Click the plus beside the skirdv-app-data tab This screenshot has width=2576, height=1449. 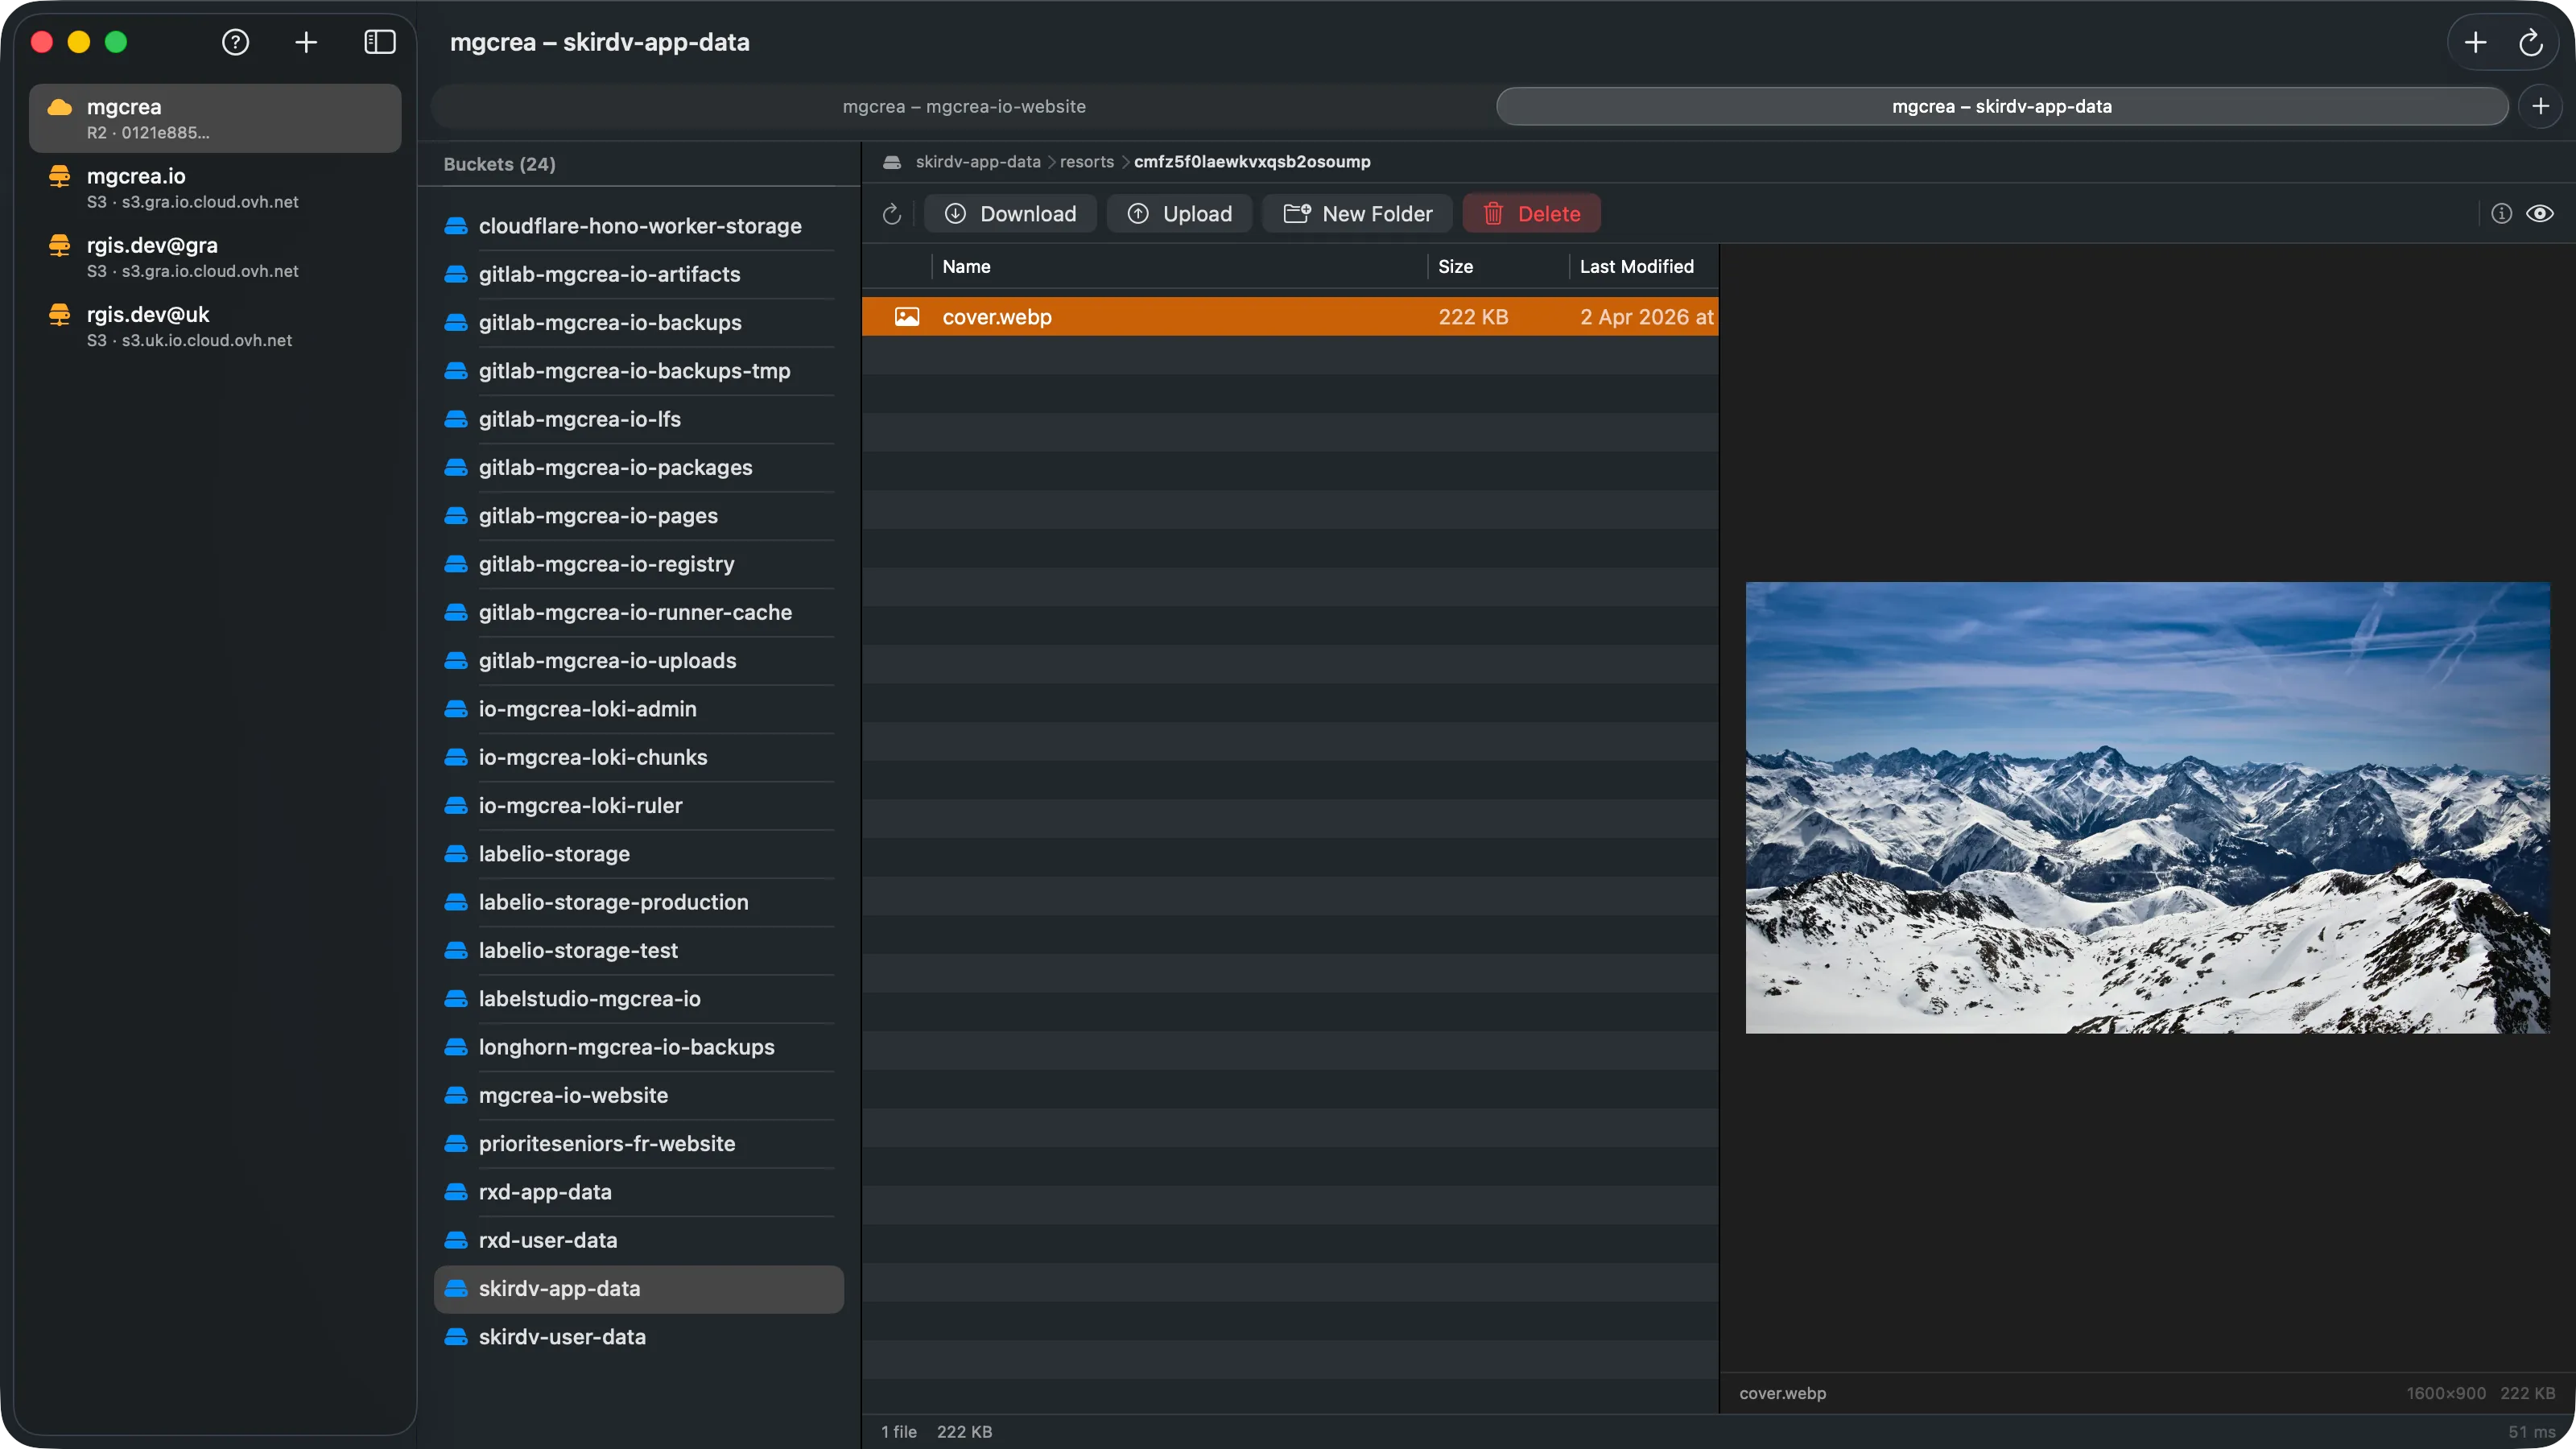click(x=2541, y=106)
